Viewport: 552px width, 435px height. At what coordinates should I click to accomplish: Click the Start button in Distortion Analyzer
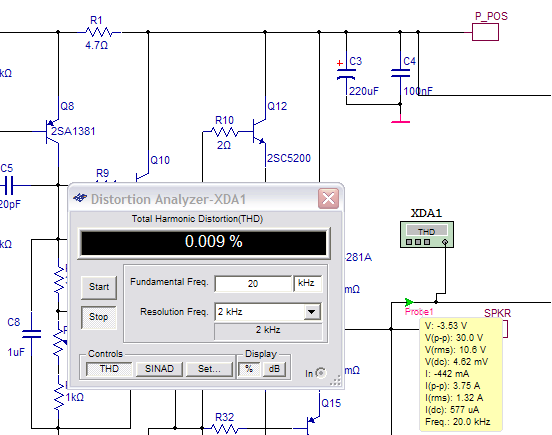pyautogui.click(x=99, y=287)
